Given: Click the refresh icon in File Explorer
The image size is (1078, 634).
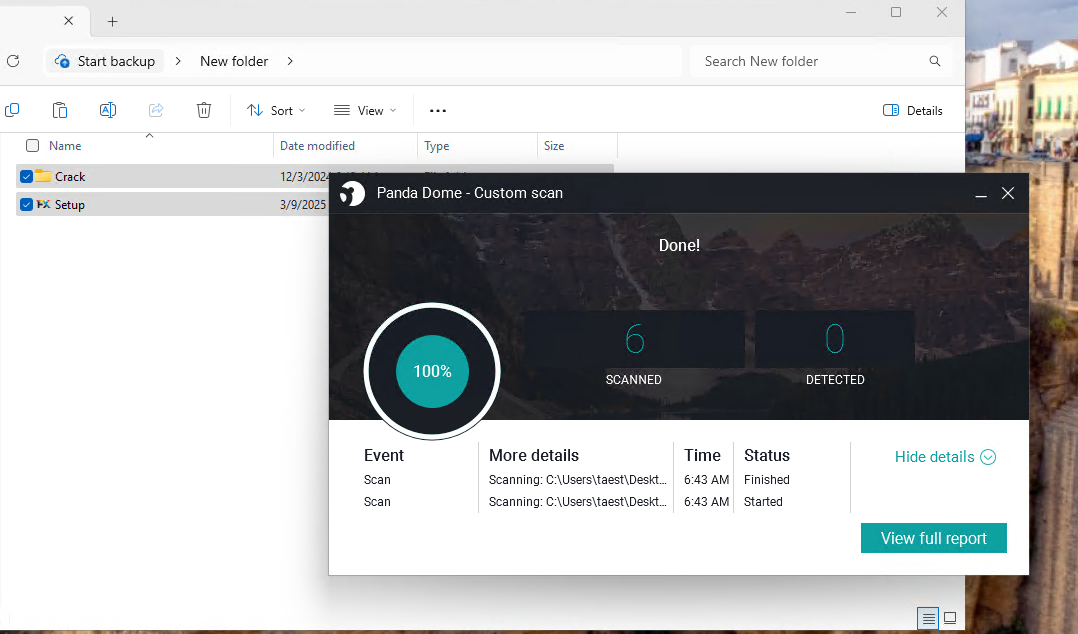Looking at the screenshot, I should click(x=13, y=61).
